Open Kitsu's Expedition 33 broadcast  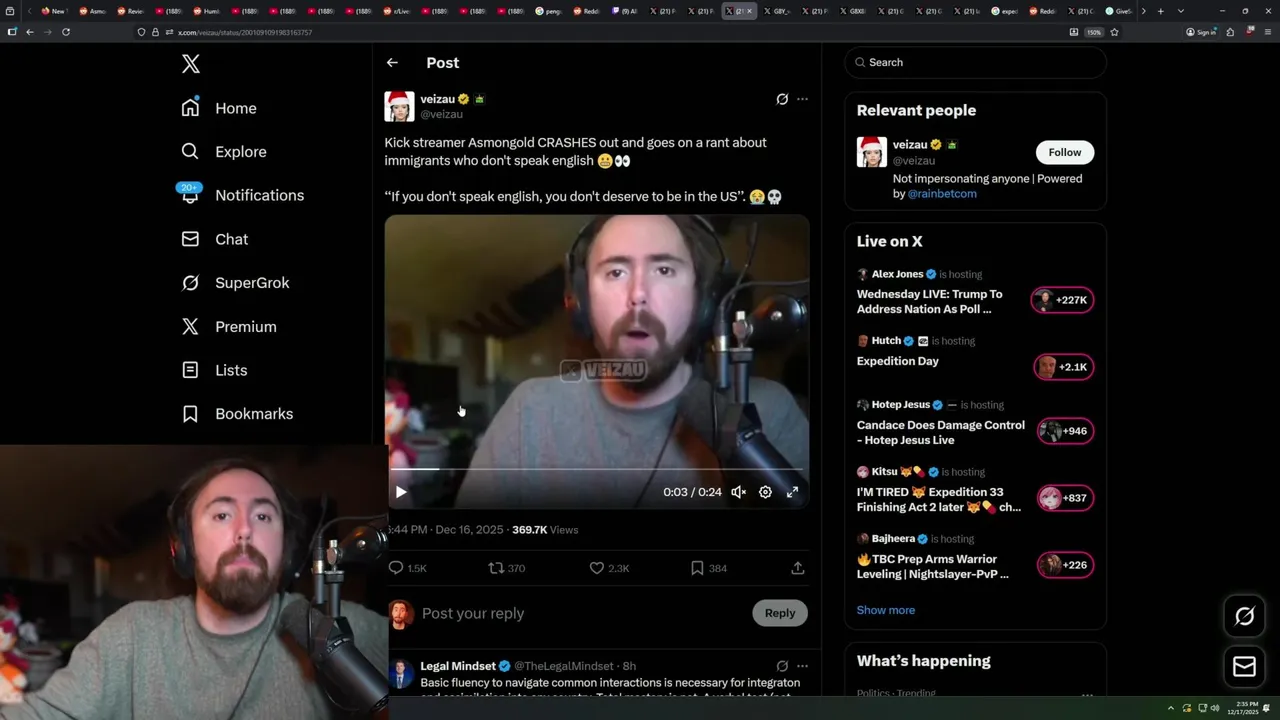[x=939, y=499]
